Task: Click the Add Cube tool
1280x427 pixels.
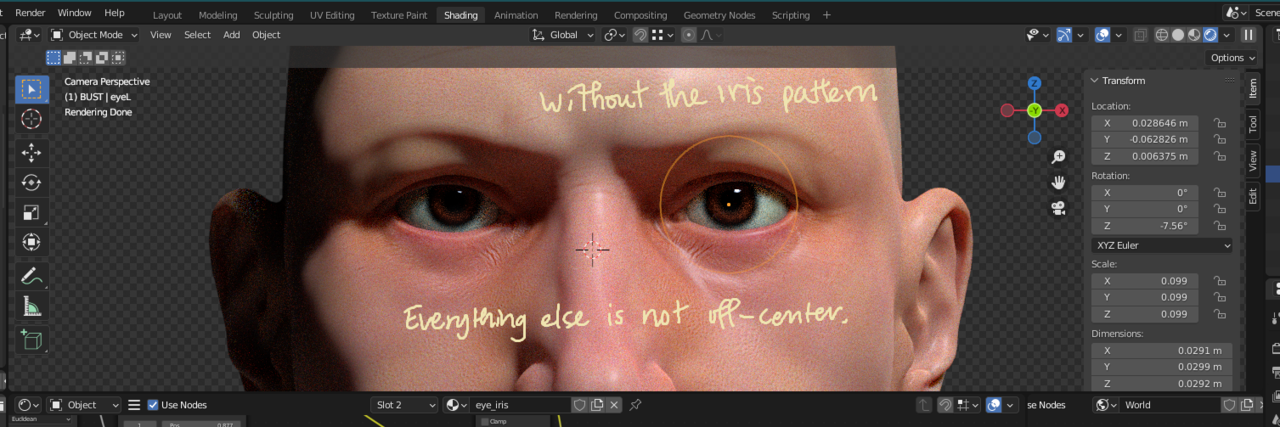Action: click(x=31, y=340)
